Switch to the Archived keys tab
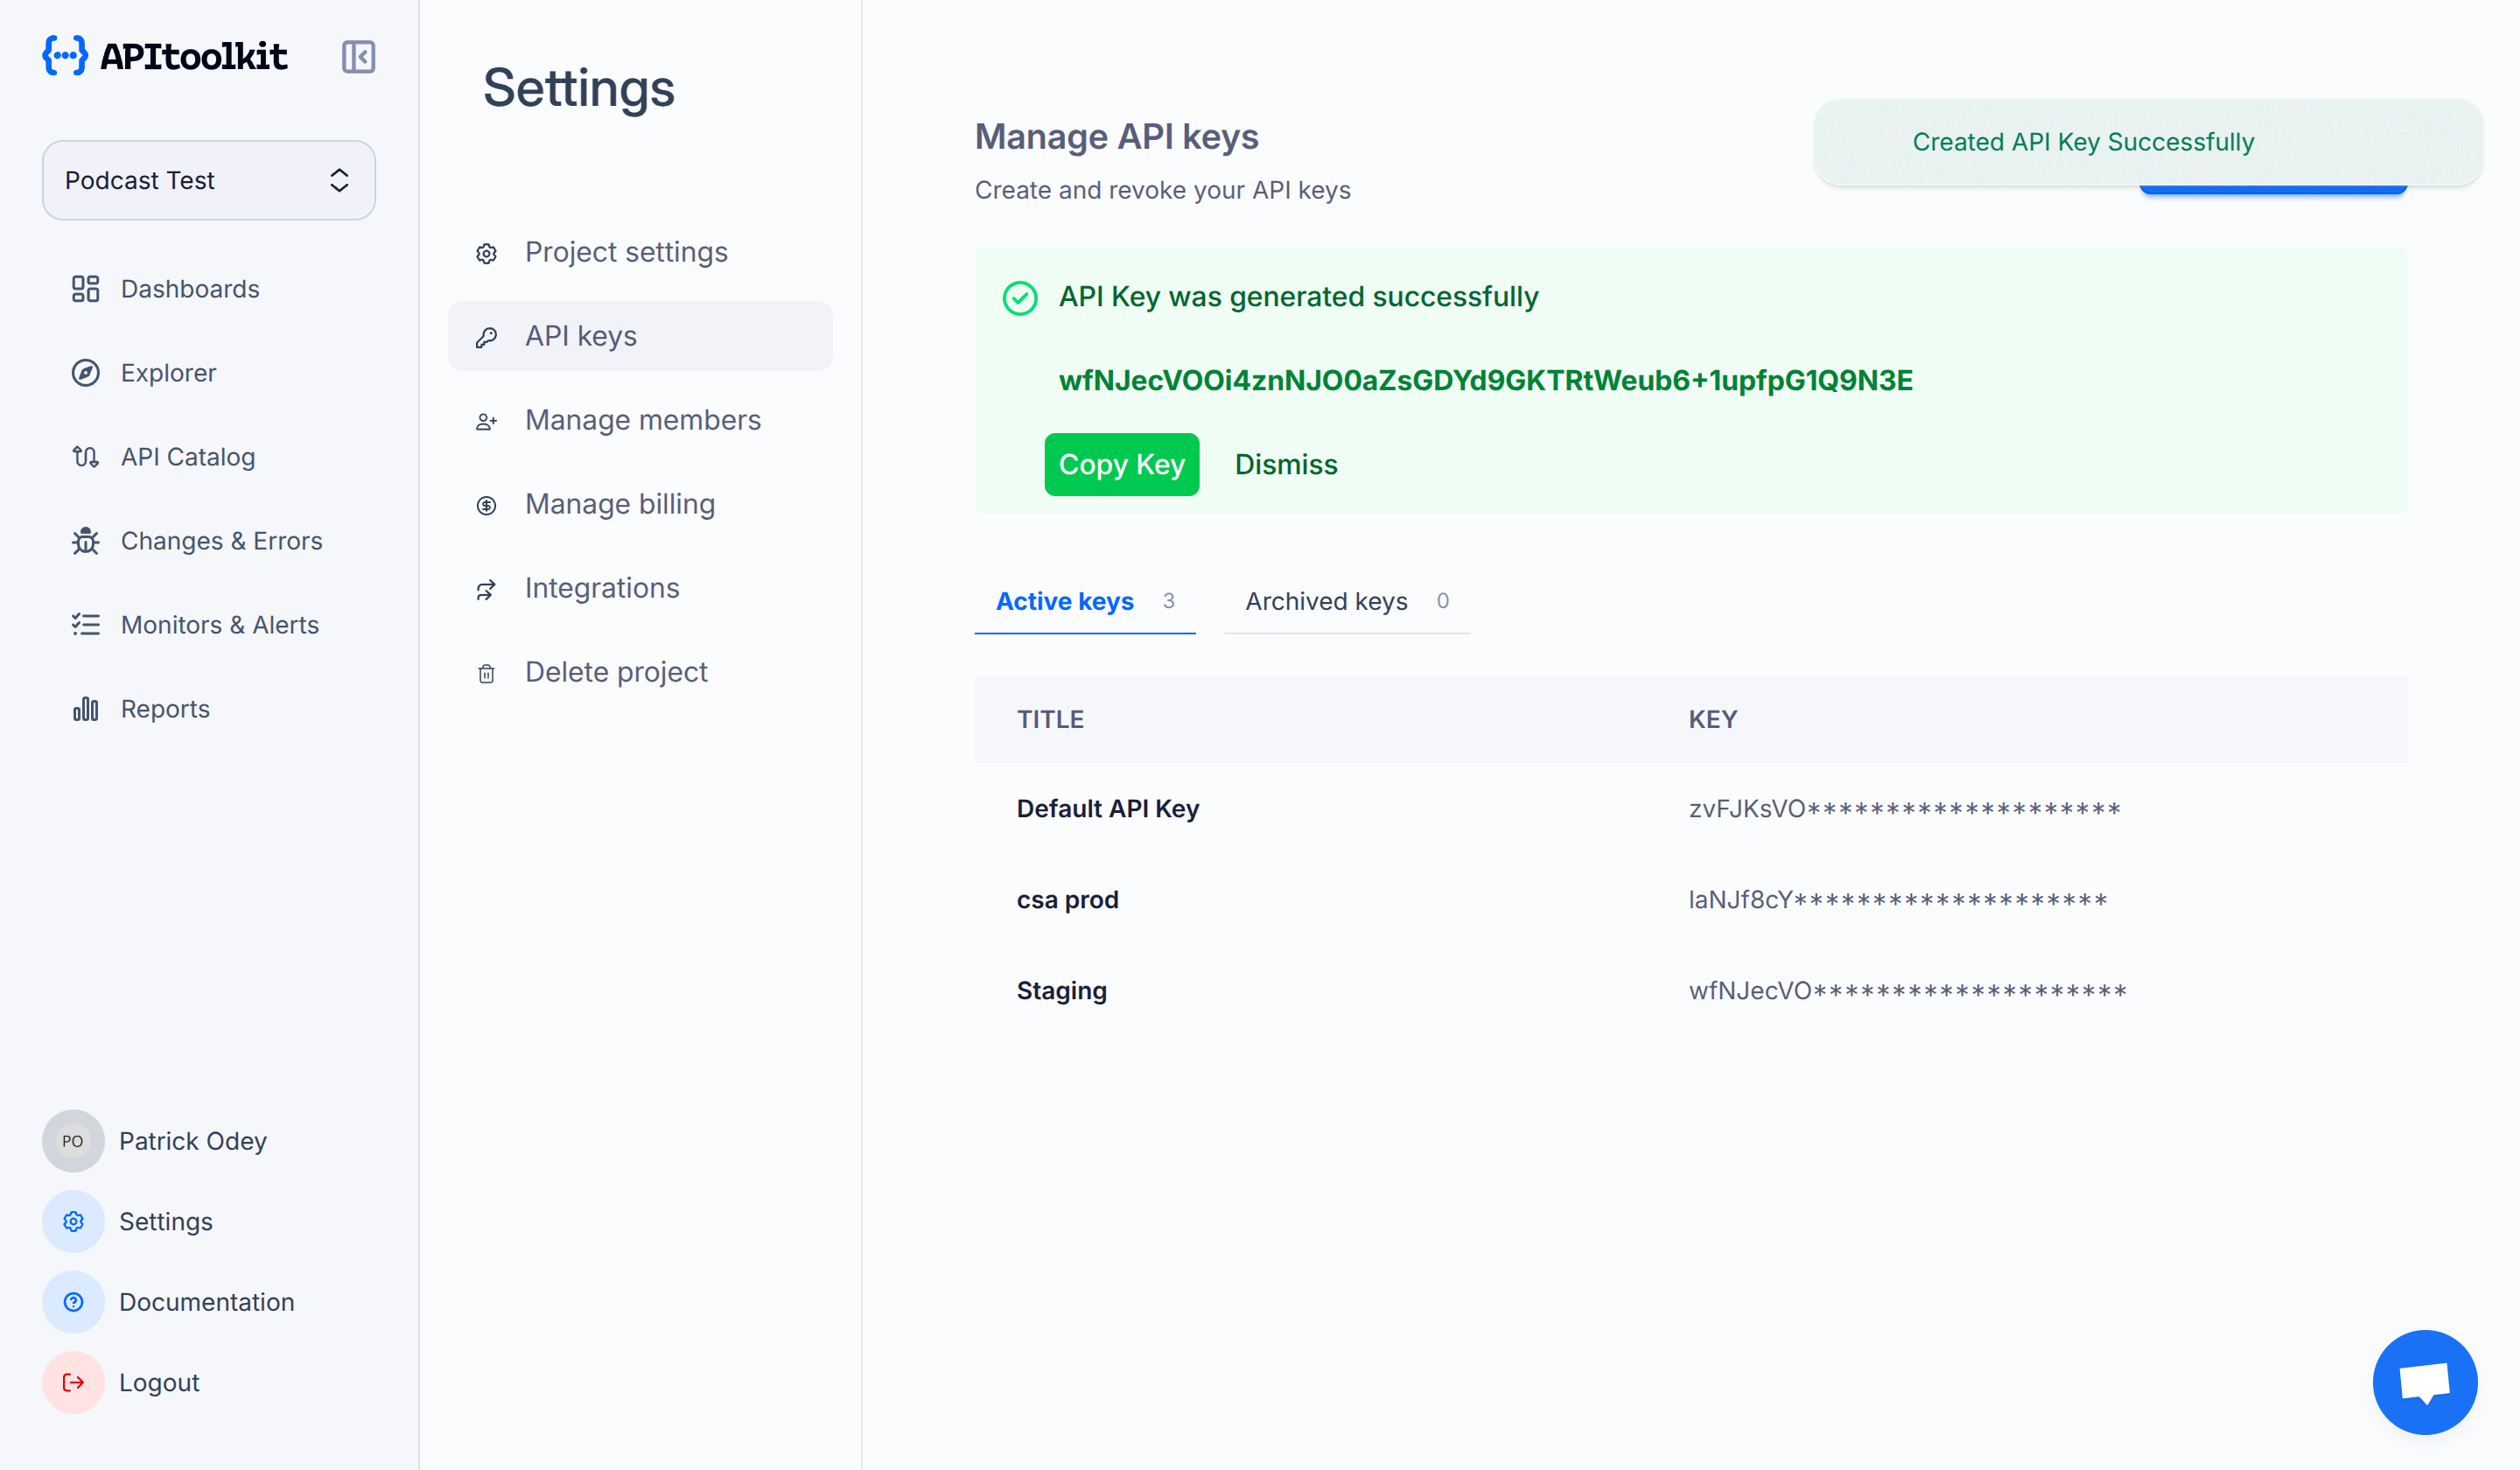Image resolution: width=2520 pixels, height=1470 pixels. (x=1326, y=601)
